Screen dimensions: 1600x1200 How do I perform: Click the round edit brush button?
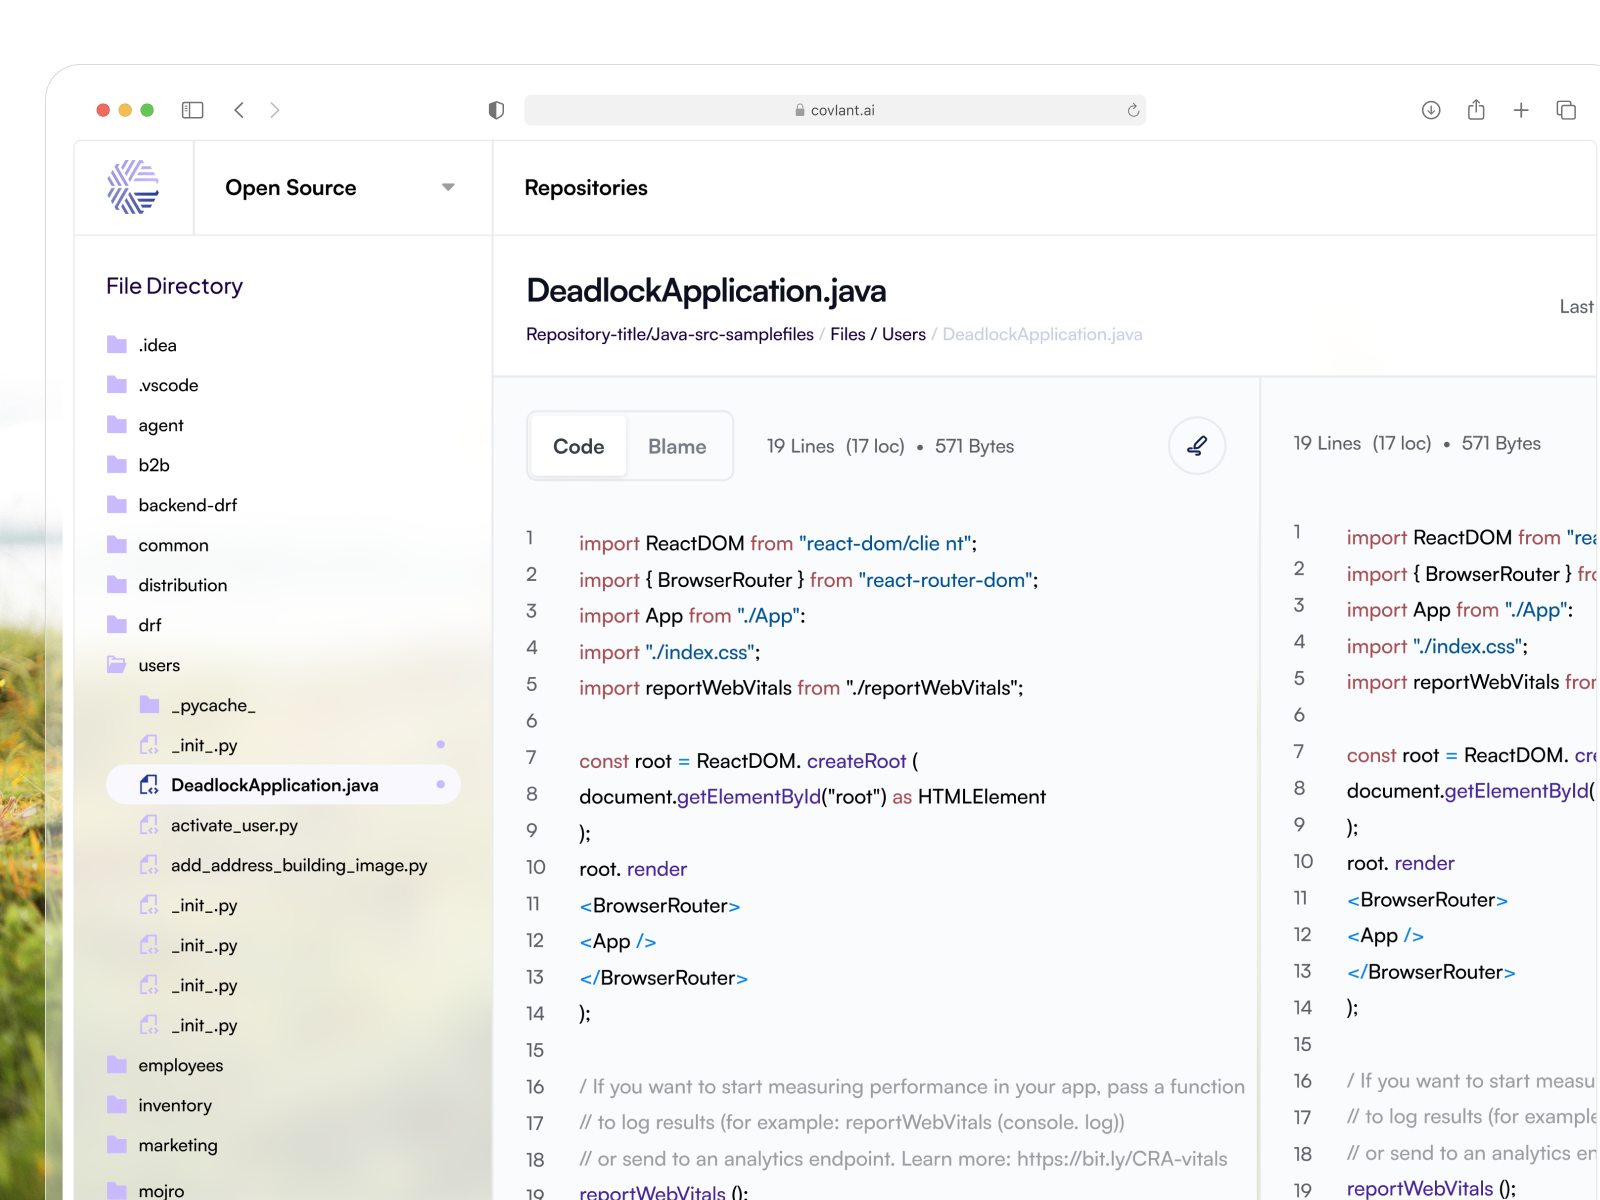pyautogui.click(x=1197, y=446)
